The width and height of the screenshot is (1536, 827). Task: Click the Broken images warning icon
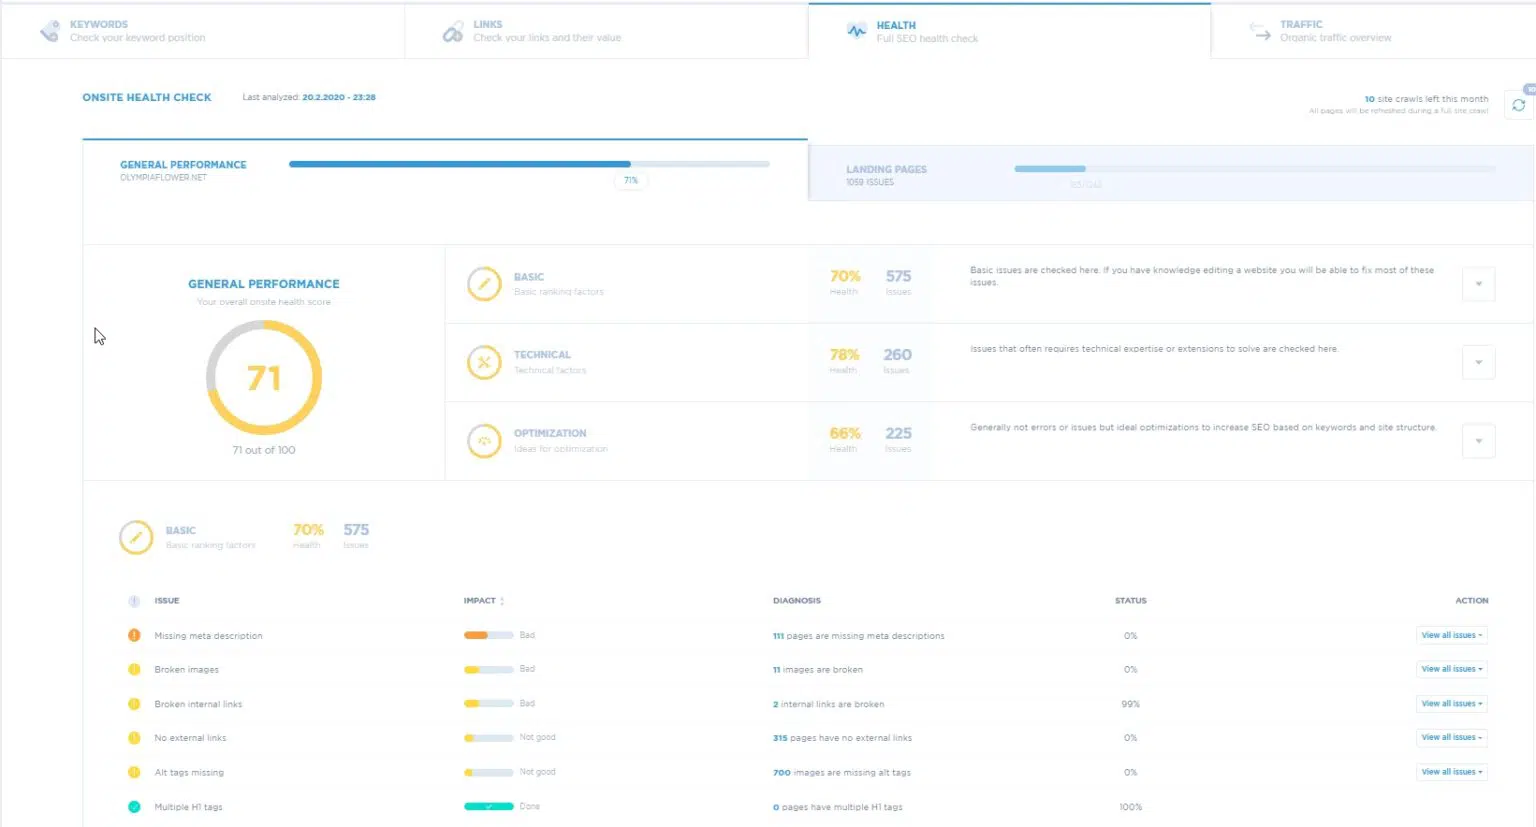(134, 669)
